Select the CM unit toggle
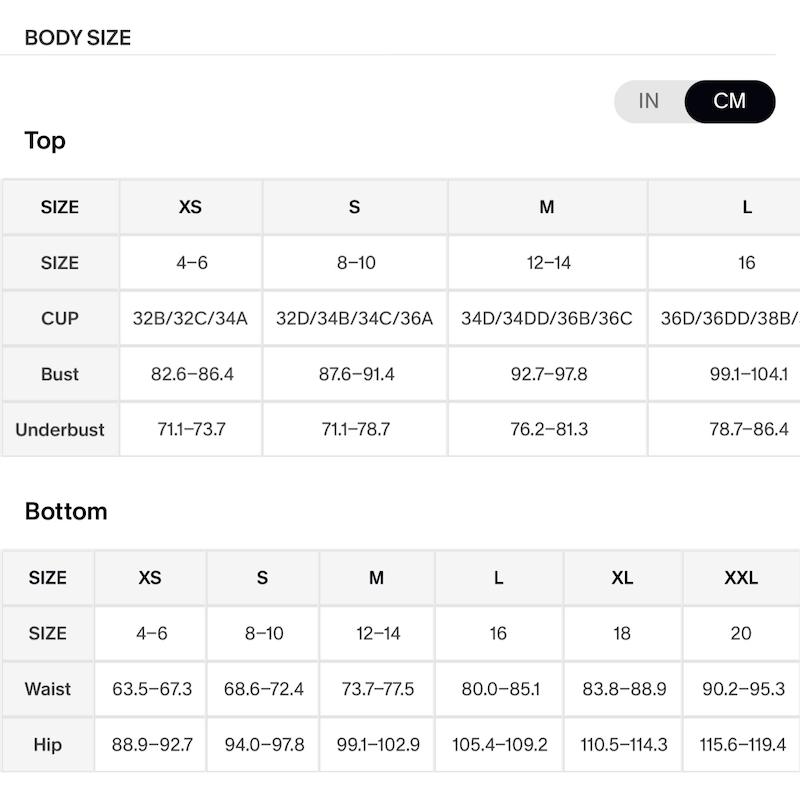Screen dimensions: 800x800 pos(730,101)
